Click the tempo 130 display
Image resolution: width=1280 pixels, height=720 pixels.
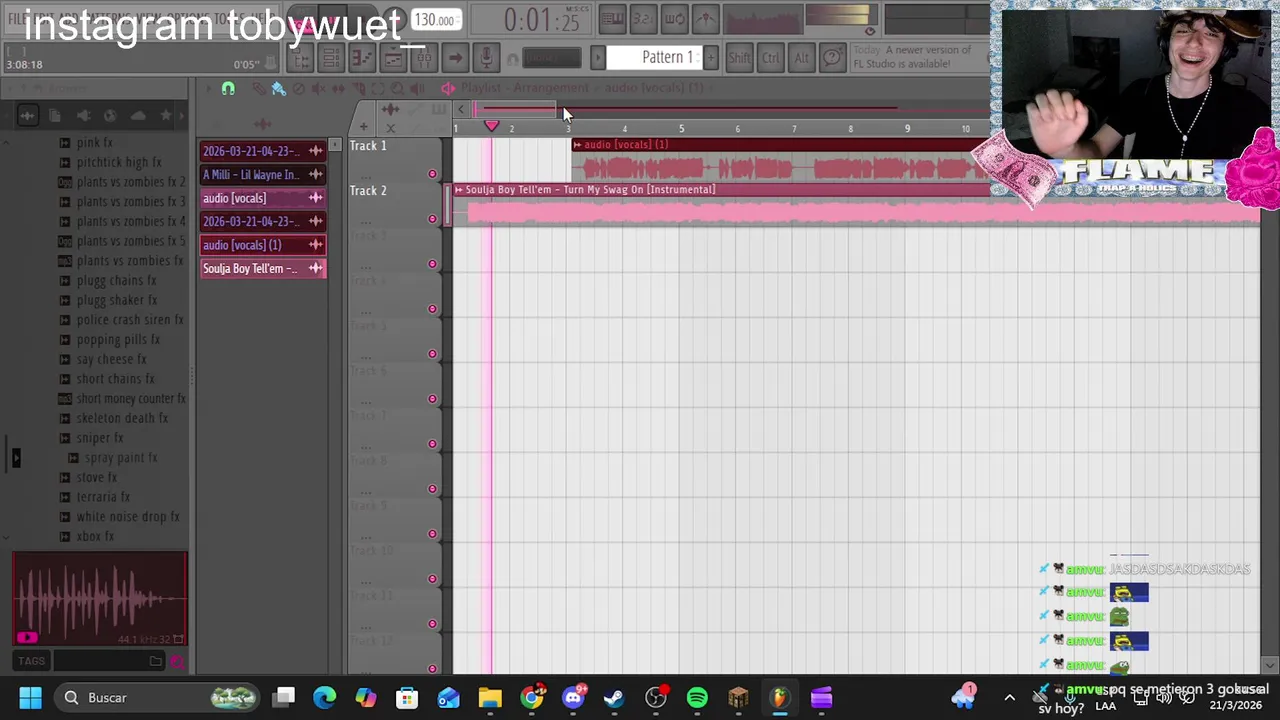point(436,20)
